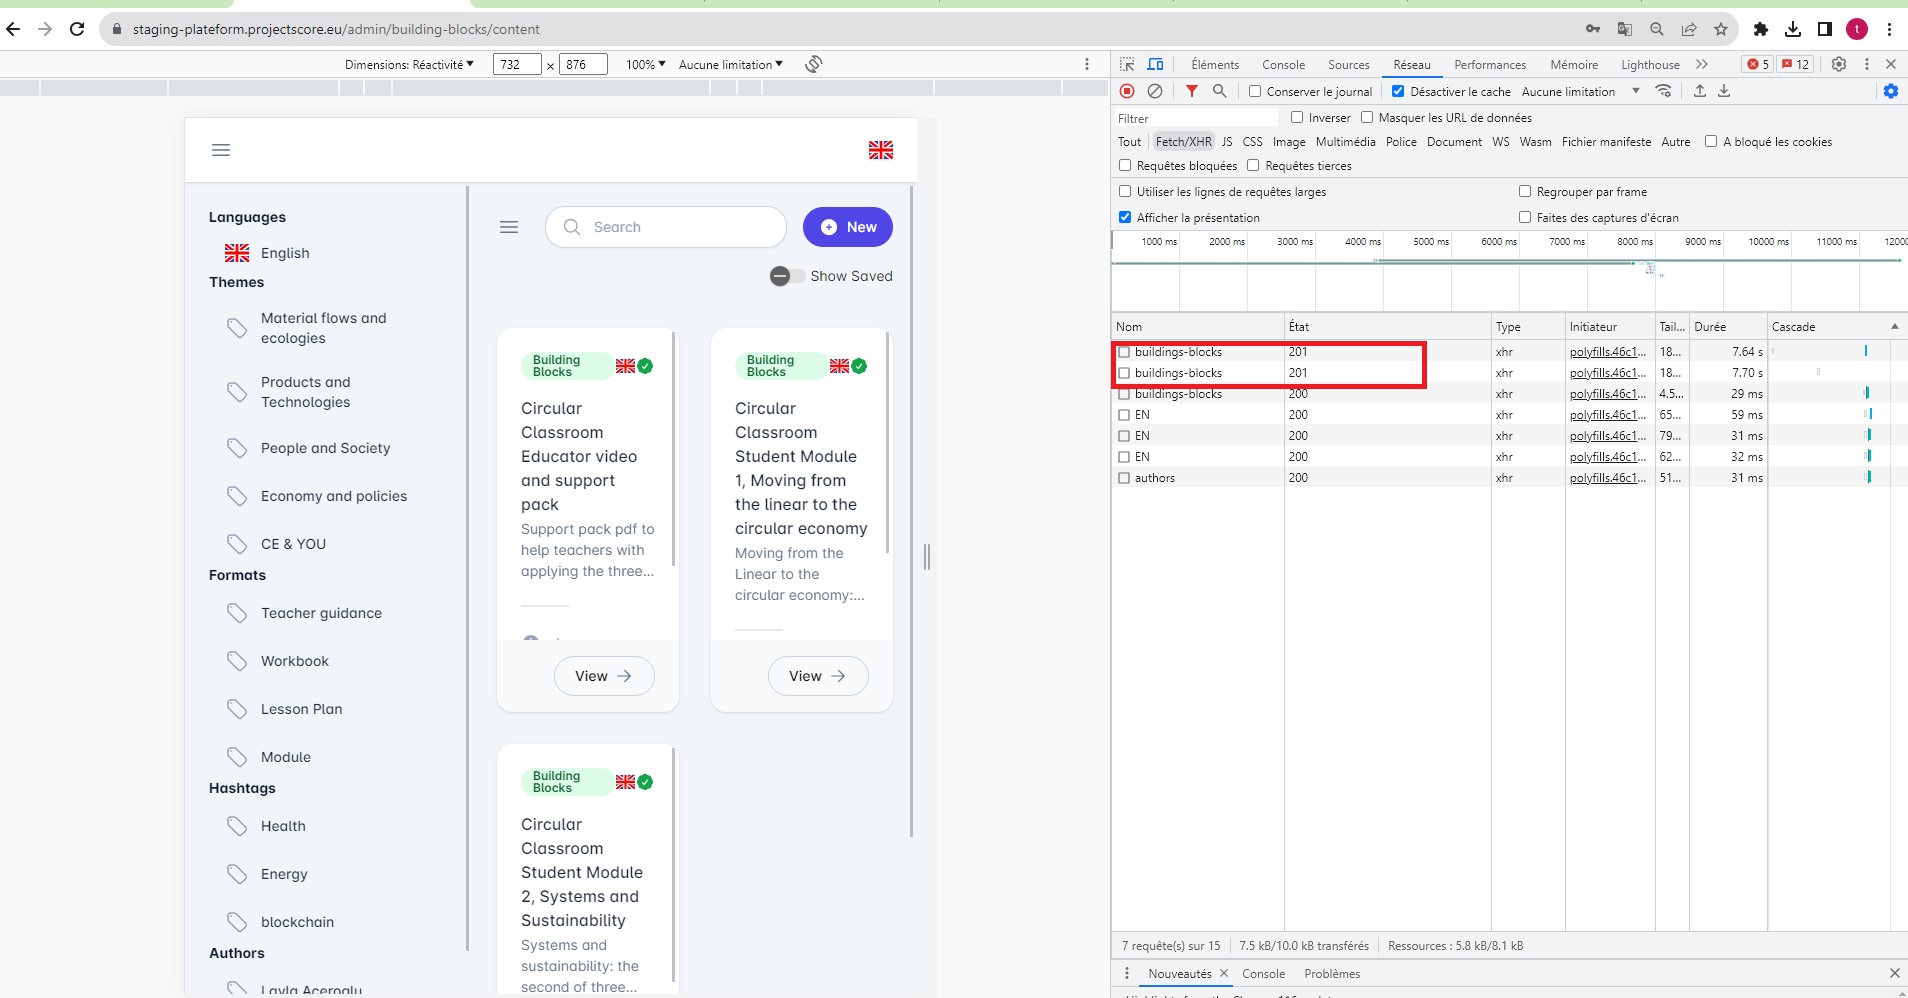Open DevTools settings gear
This screenshot has height=998, width=1908.
1838,64
